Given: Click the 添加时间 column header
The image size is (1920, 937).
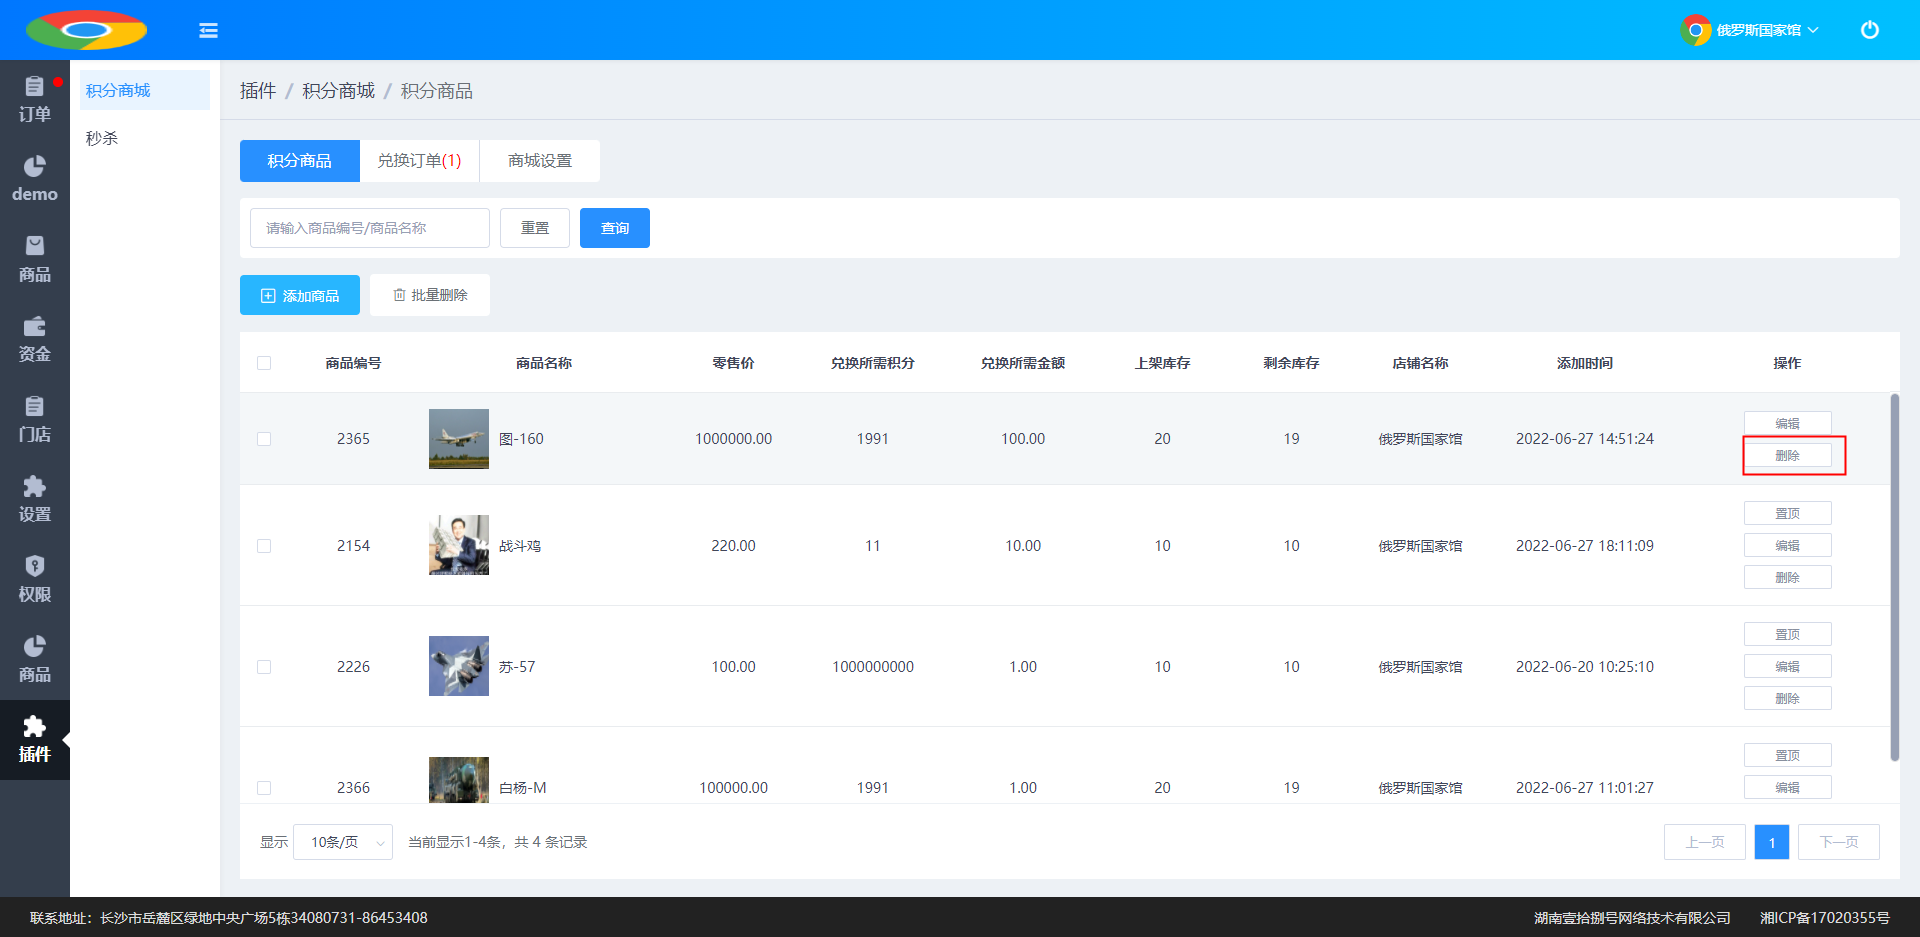Looking at the screenshot, I should pyautogui.click(x=1585, y=363).
